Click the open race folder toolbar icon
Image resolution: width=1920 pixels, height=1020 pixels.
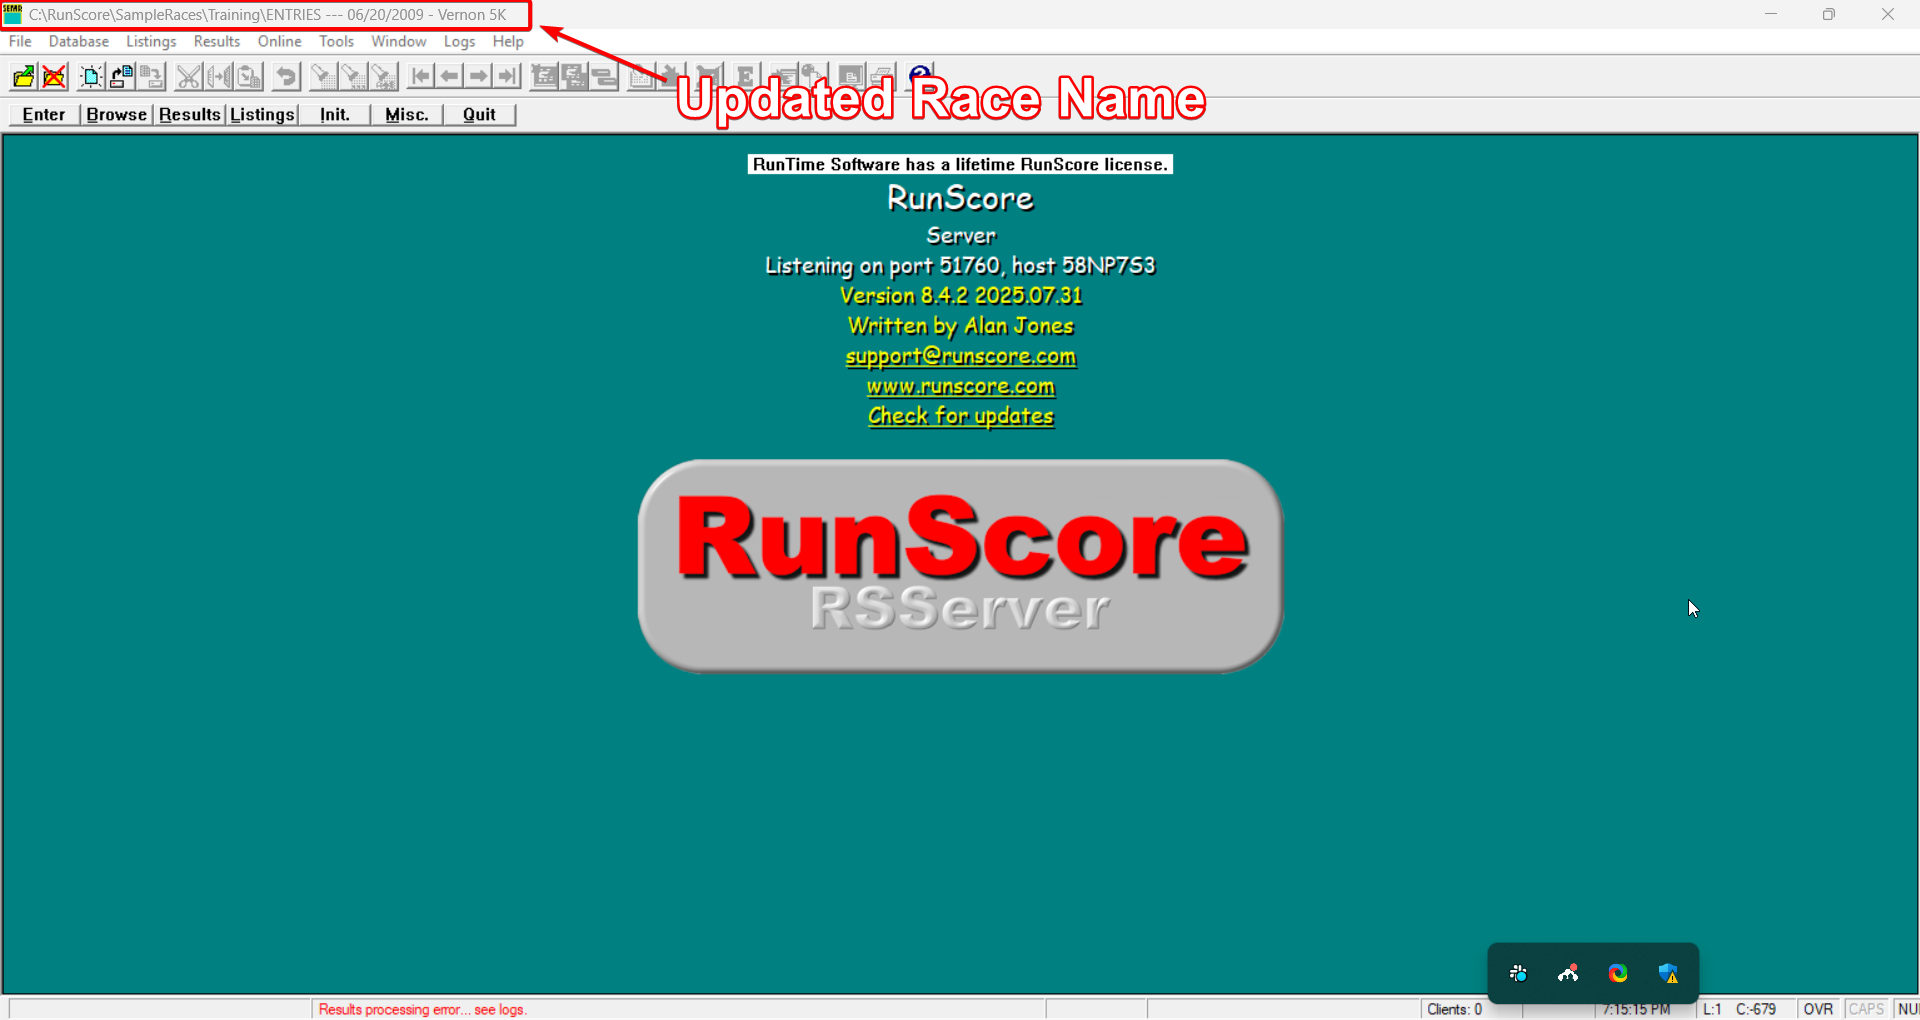point(23,77)
